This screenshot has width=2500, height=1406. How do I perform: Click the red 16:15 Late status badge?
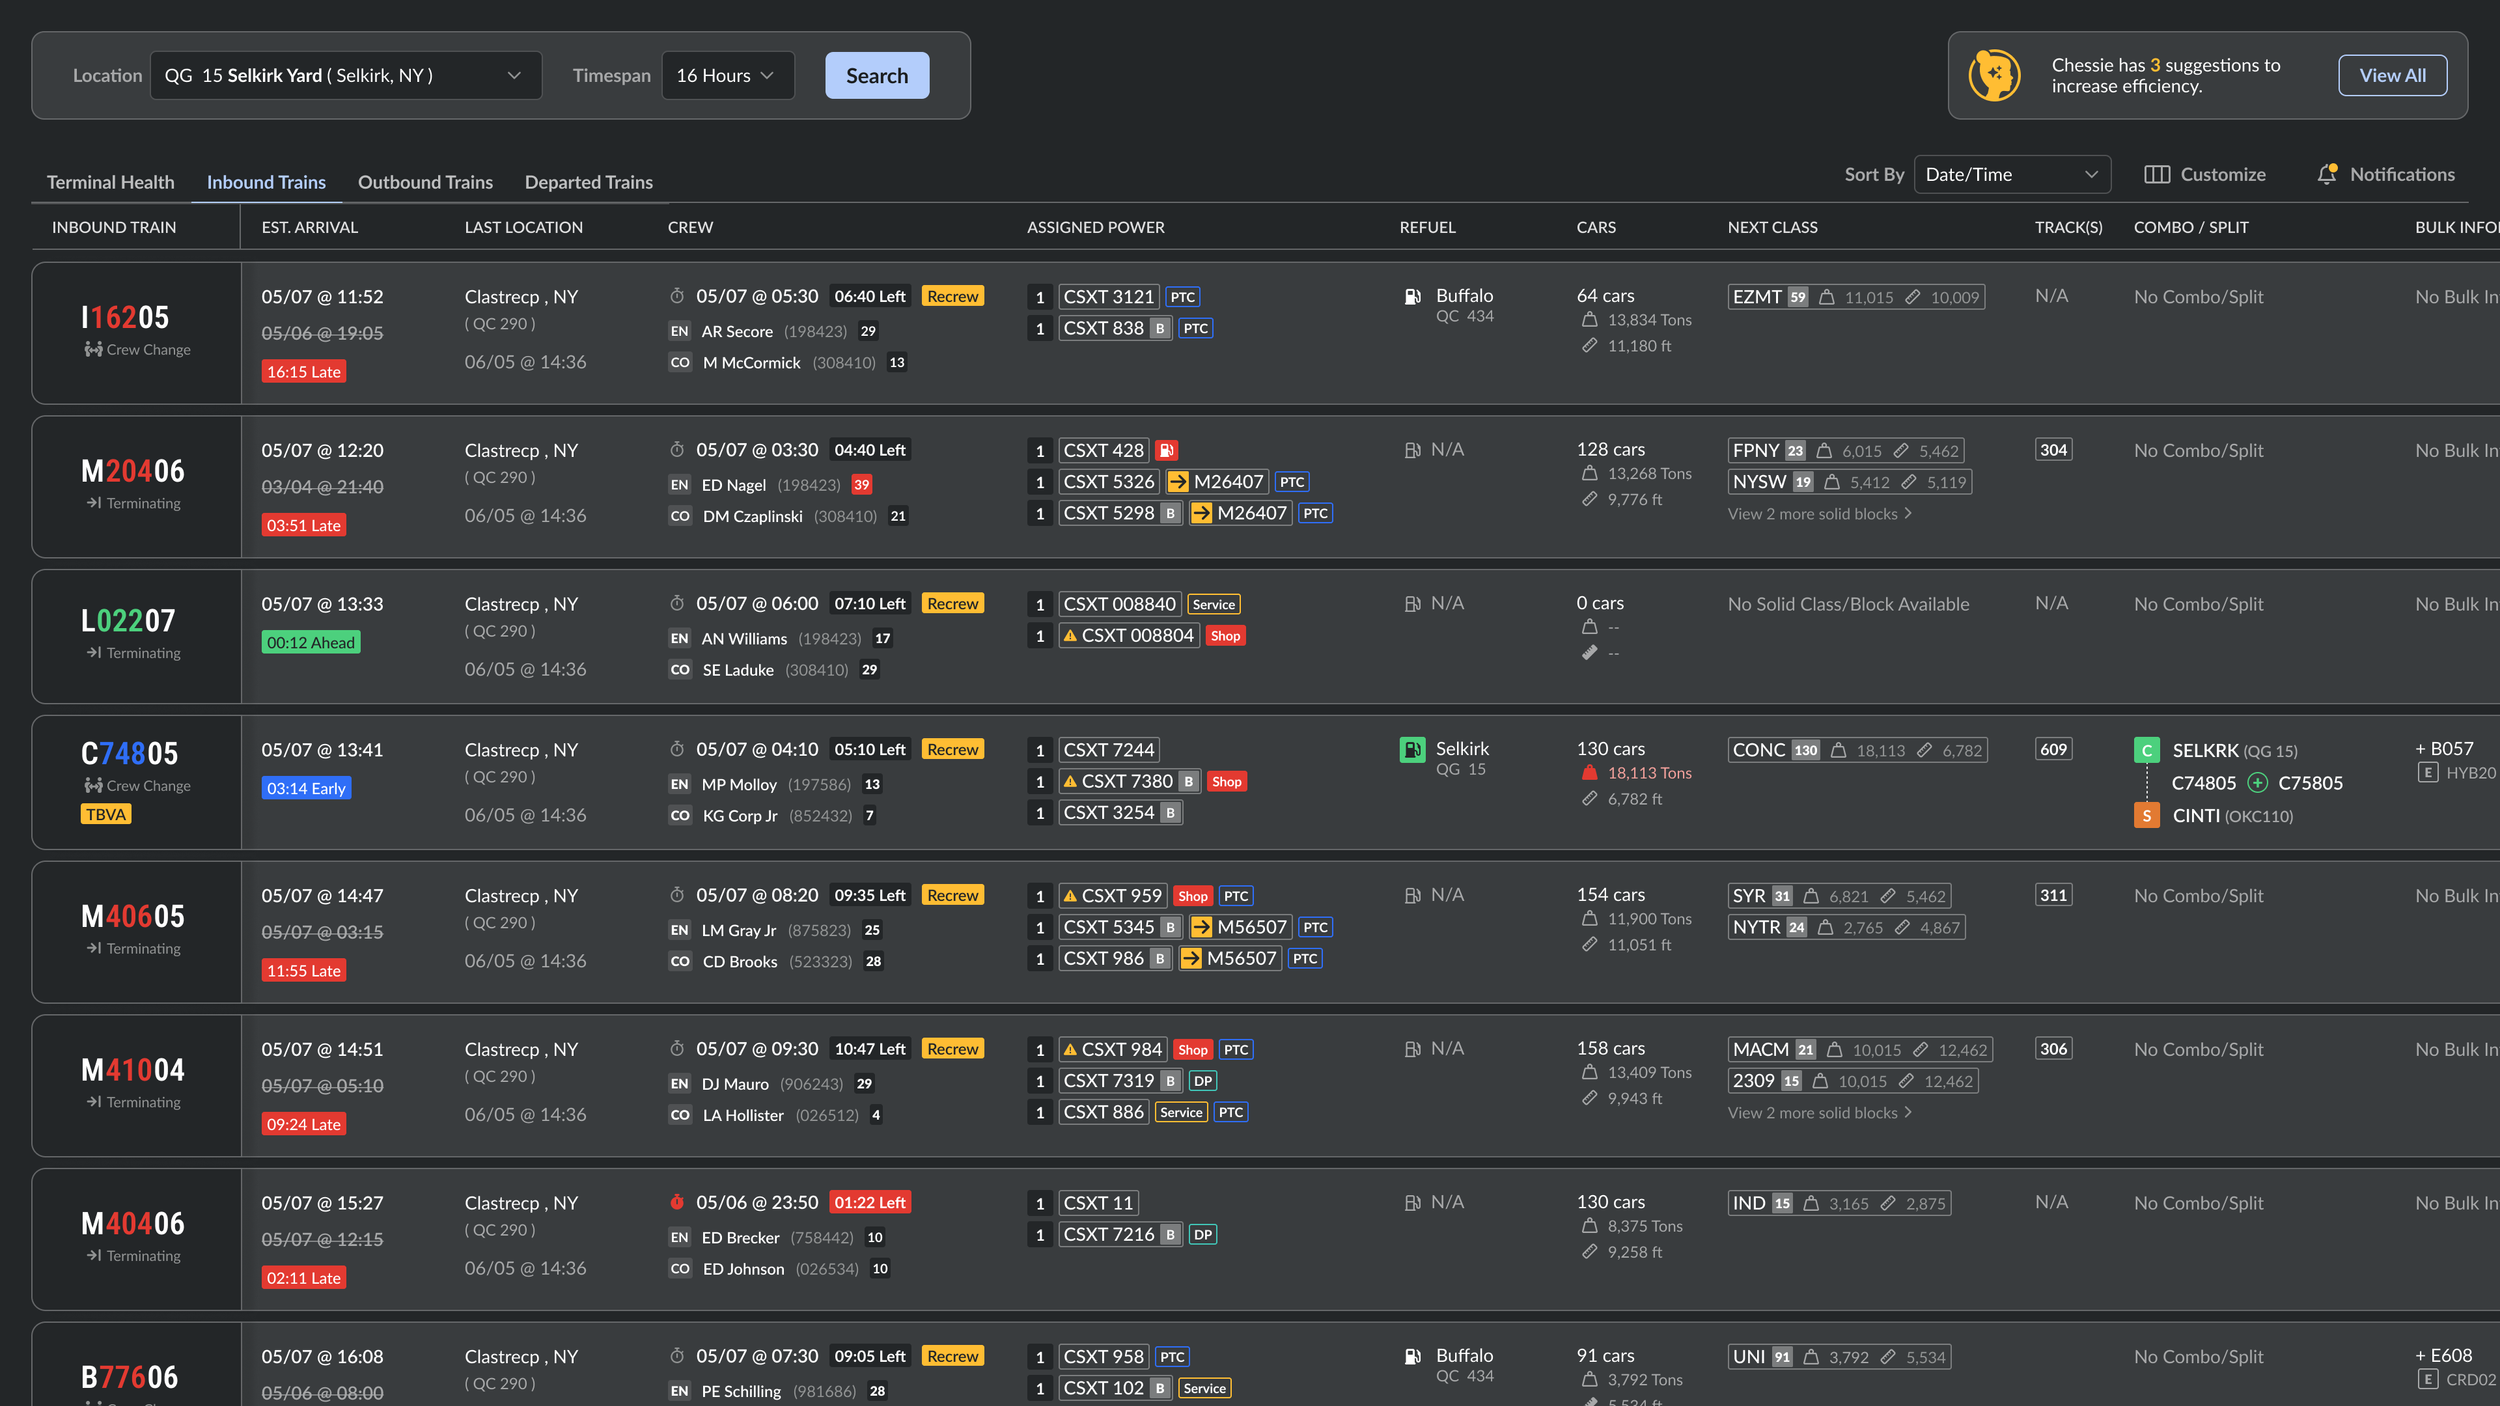(303, 371)
